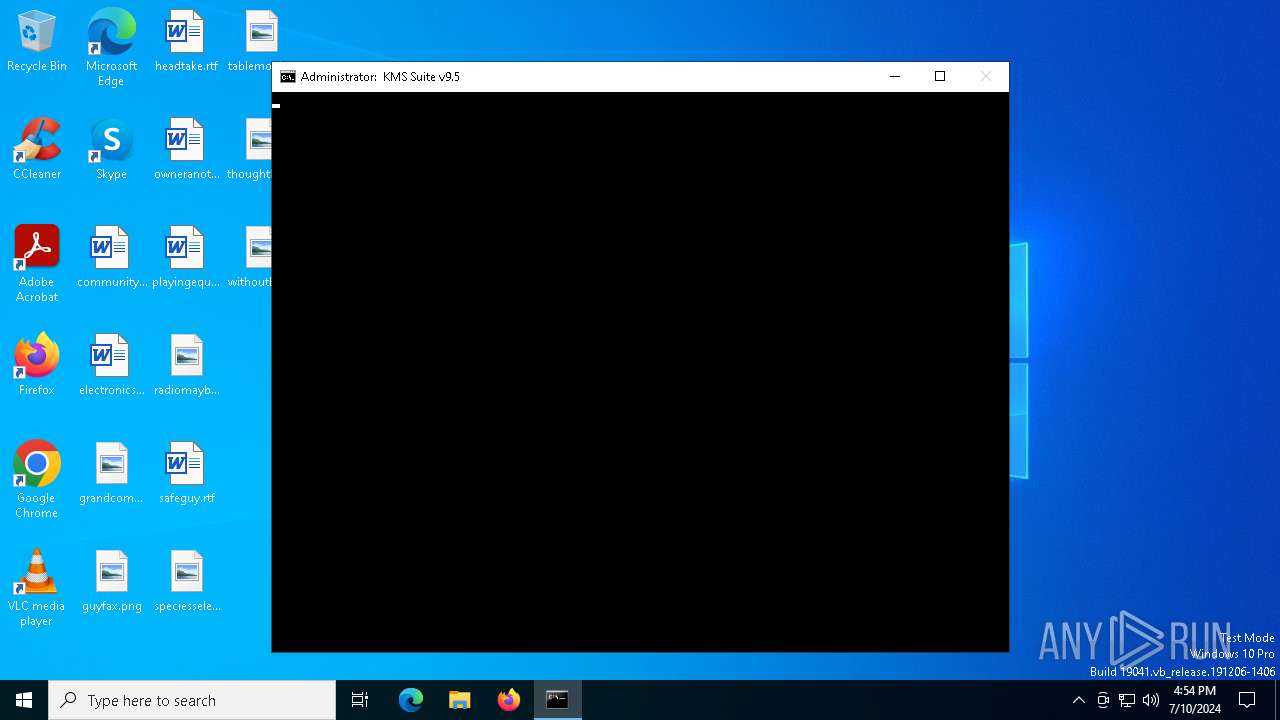Open the clock showing 4:54 PM
Image resolution: width=1280 pixels, height=720 pixels.
(x=1194, y=700)
